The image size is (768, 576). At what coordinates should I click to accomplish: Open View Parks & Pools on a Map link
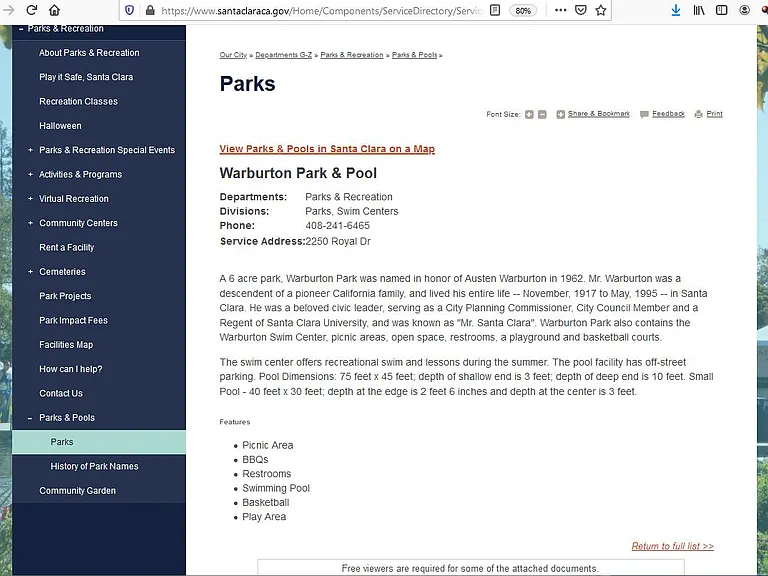point(327,149)
